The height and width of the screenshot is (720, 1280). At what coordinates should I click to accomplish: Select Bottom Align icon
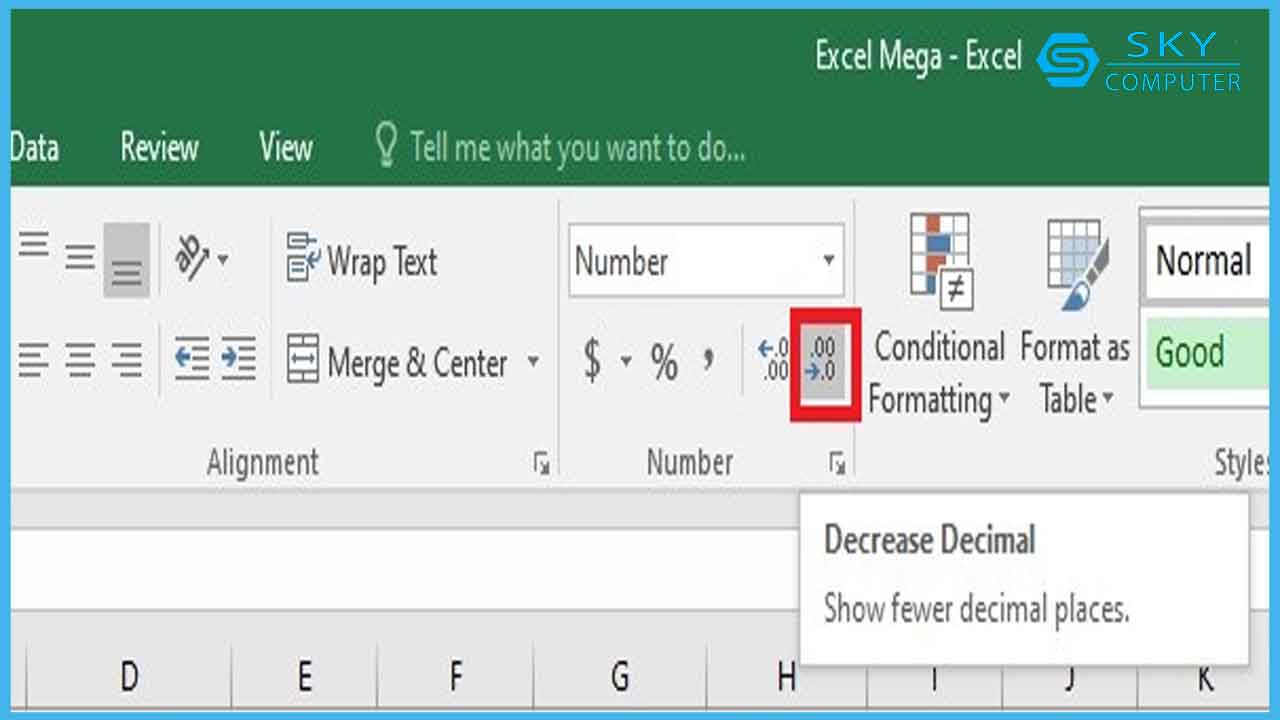point(127,261)
